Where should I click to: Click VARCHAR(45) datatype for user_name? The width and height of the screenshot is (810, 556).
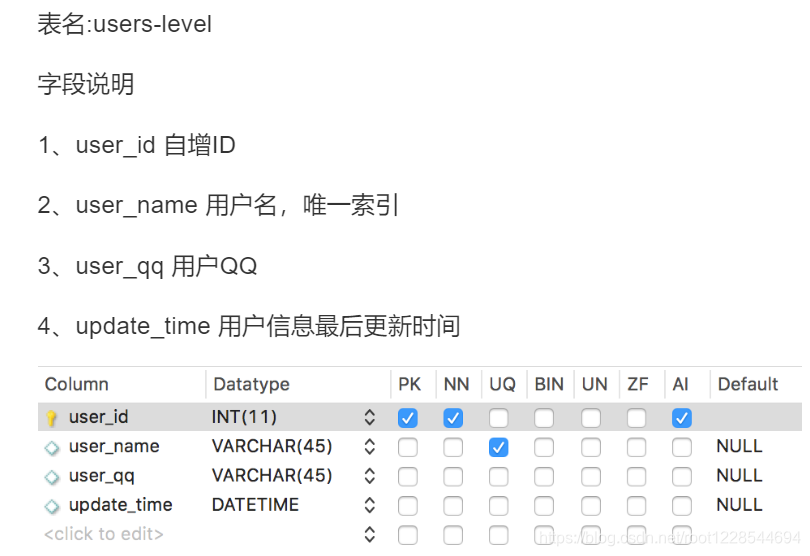[x=272, y=446]
